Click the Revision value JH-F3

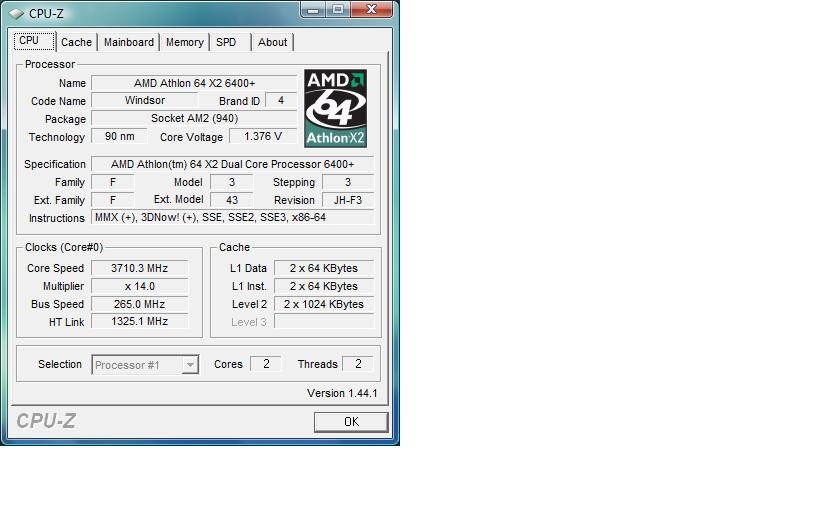coord(348,200)
